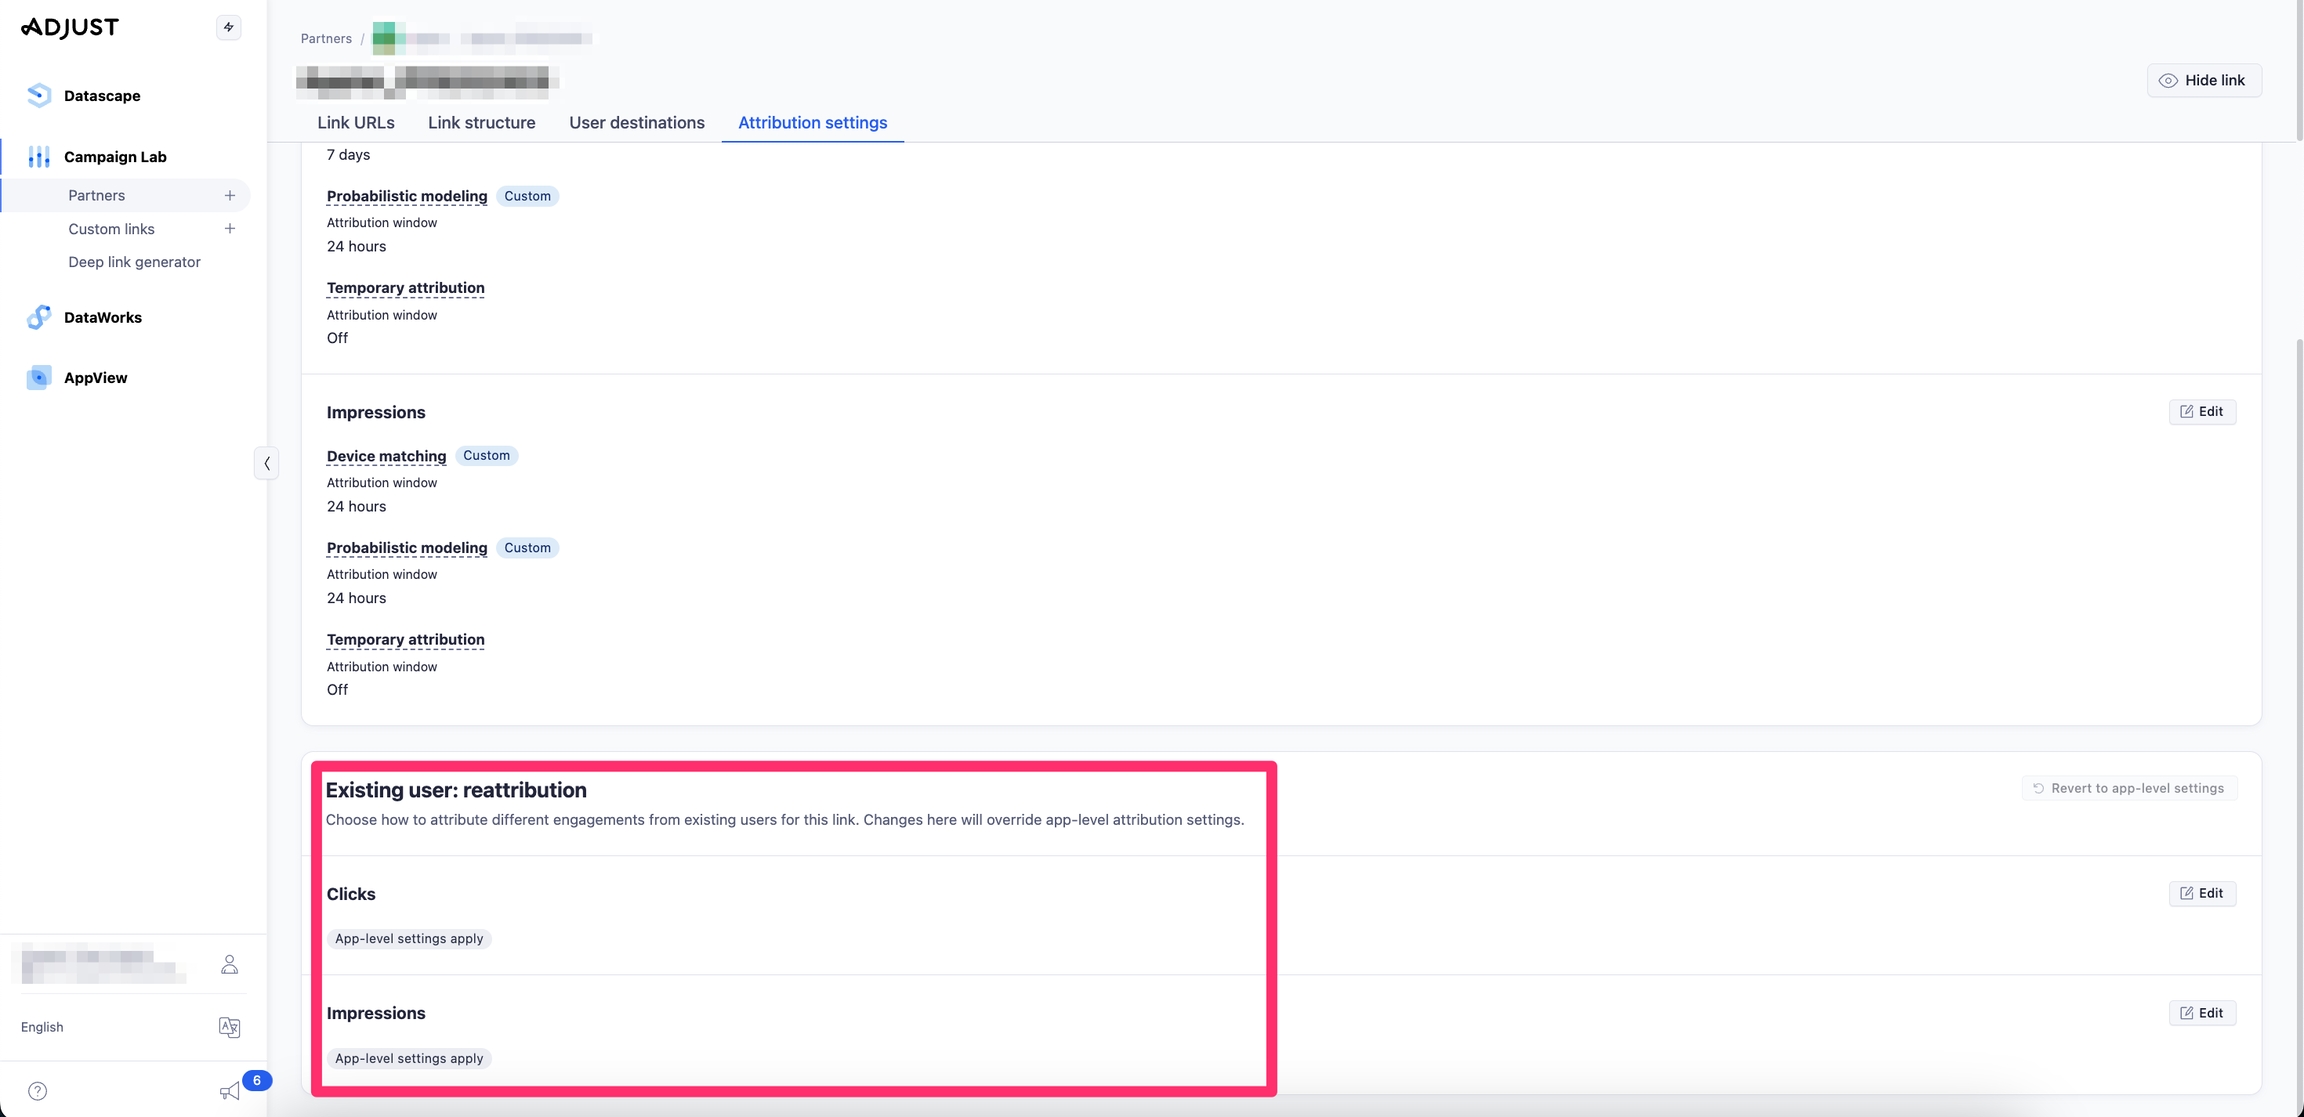The image size is (2304, 1117).
Task: Click the AppView sidebar icon
Action: (39, 377)
